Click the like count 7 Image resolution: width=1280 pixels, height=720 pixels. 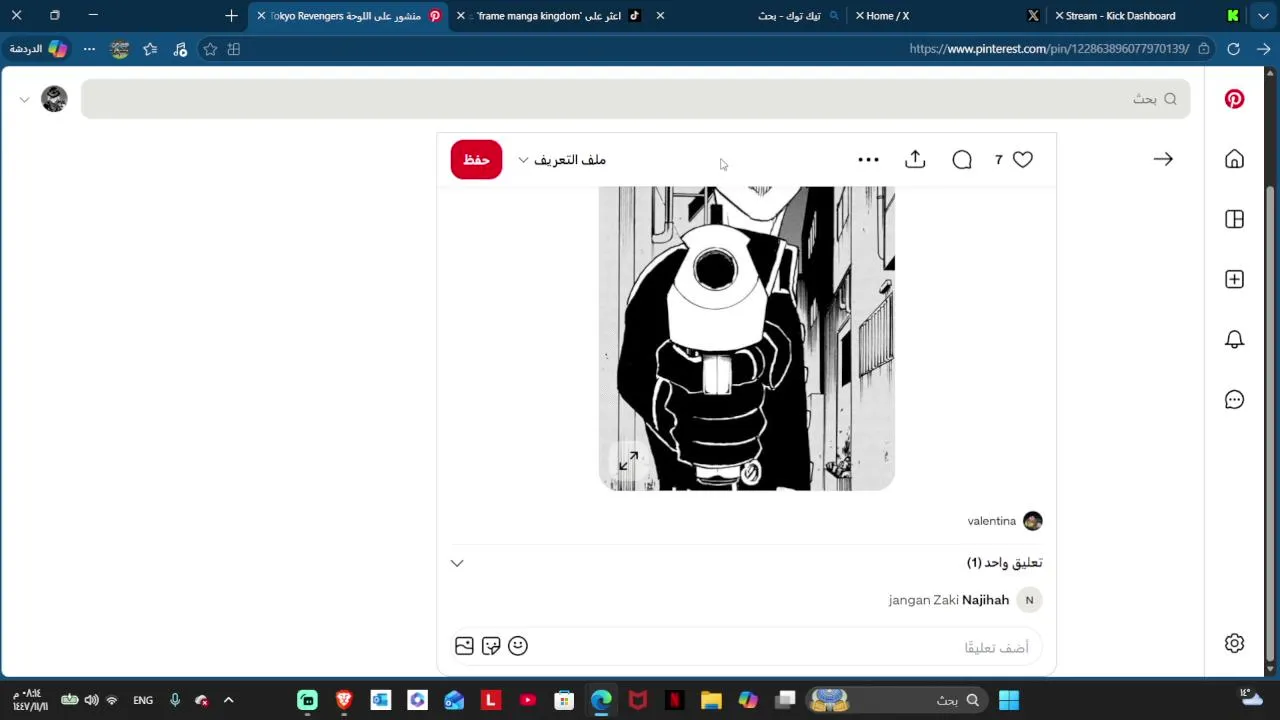[998, 160]
